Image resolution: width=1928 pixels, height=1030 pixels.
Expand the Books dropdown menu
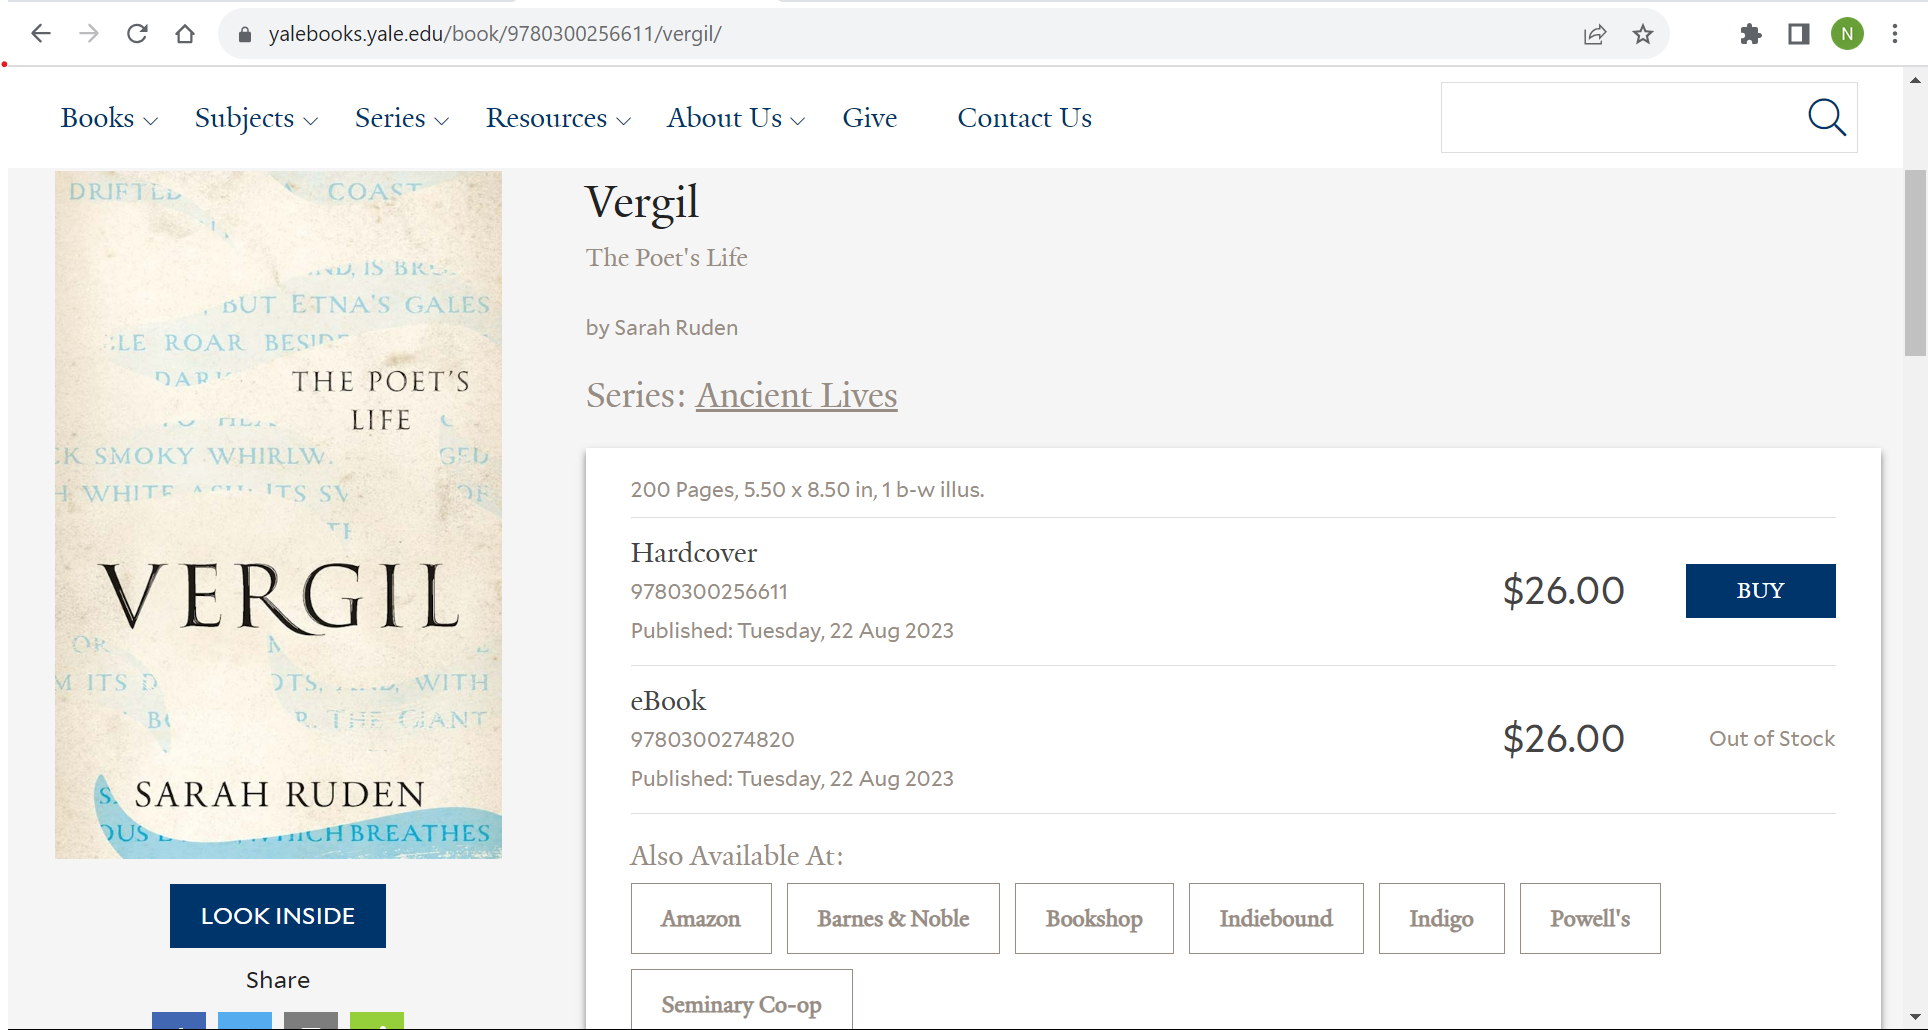pos(109,118)
